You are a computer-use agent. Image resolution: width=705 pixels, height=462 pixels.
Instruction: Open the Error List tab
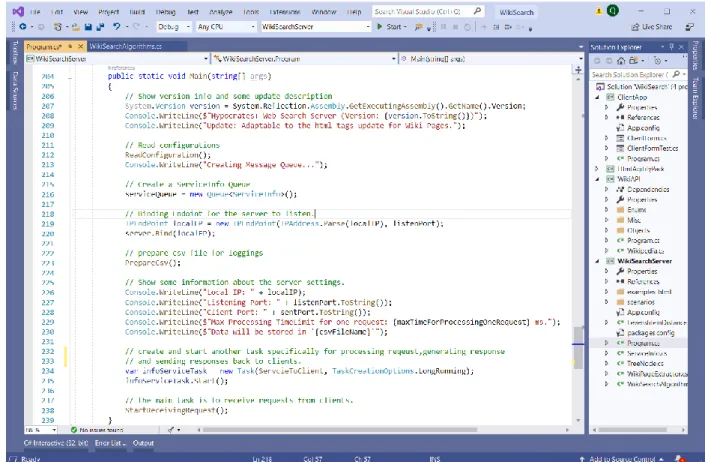click(110, 443)
